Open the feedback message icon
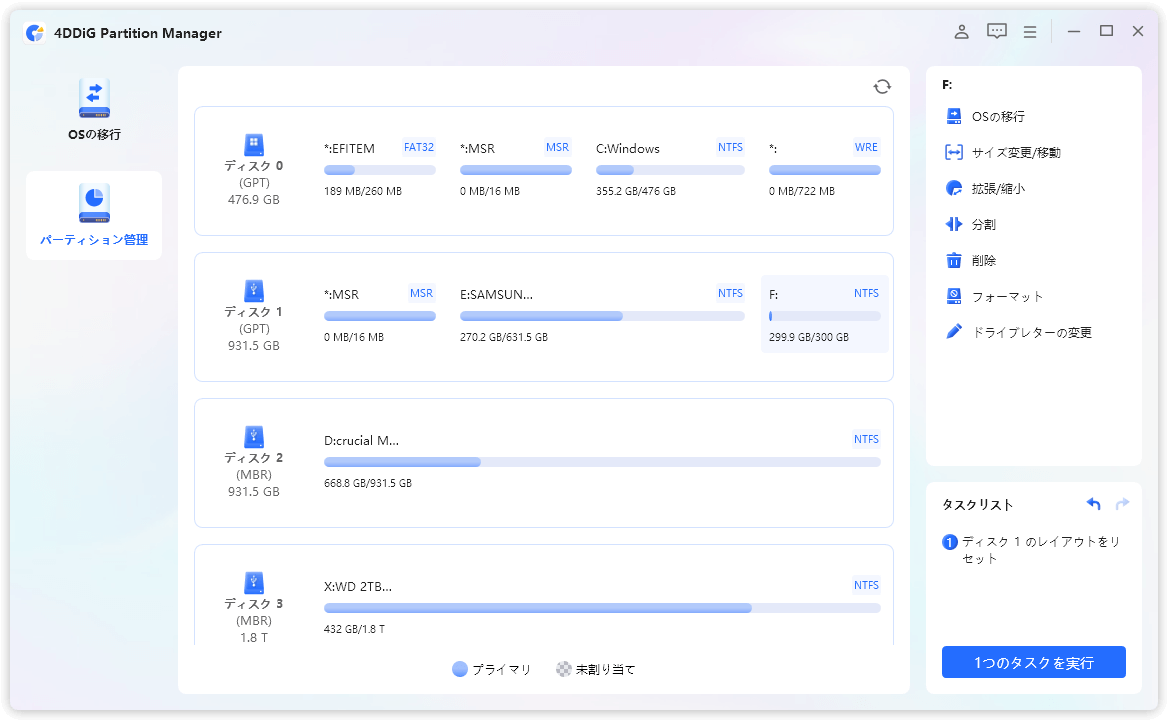Image resolution: width=1168 pixels, height=720 pixels. [x=997, y=32]
